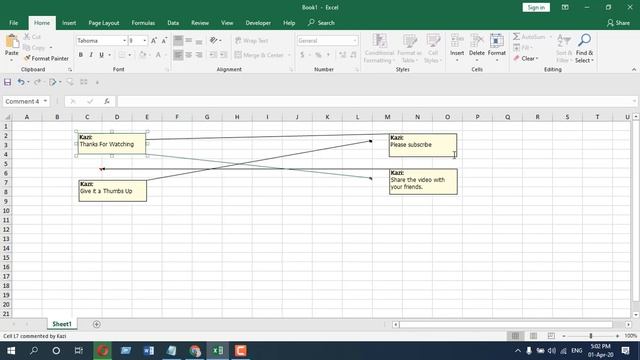Switch to Page Layout view icon
The image size is (640, 360).
533,336
